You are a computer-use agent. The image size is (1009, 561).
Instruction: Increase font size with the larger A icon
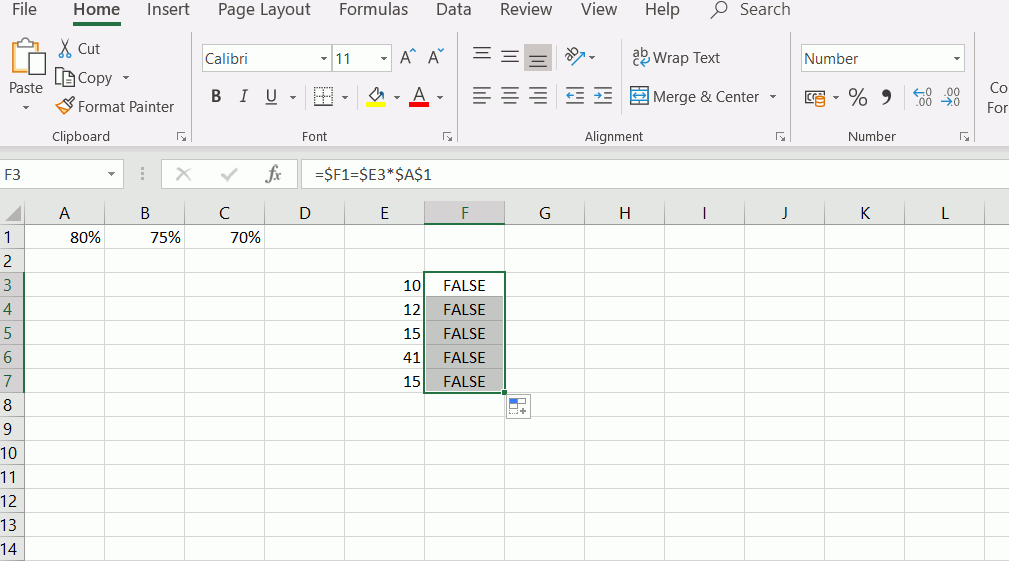[407, 58]
